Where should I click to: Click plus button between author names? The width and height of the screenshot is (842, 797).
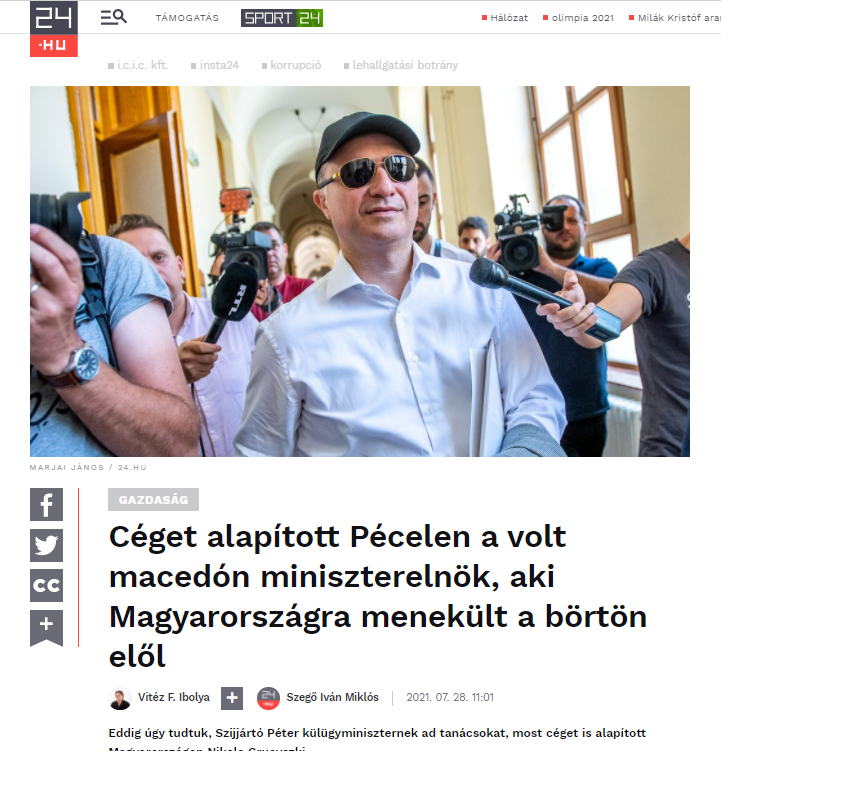click(232, 698)
